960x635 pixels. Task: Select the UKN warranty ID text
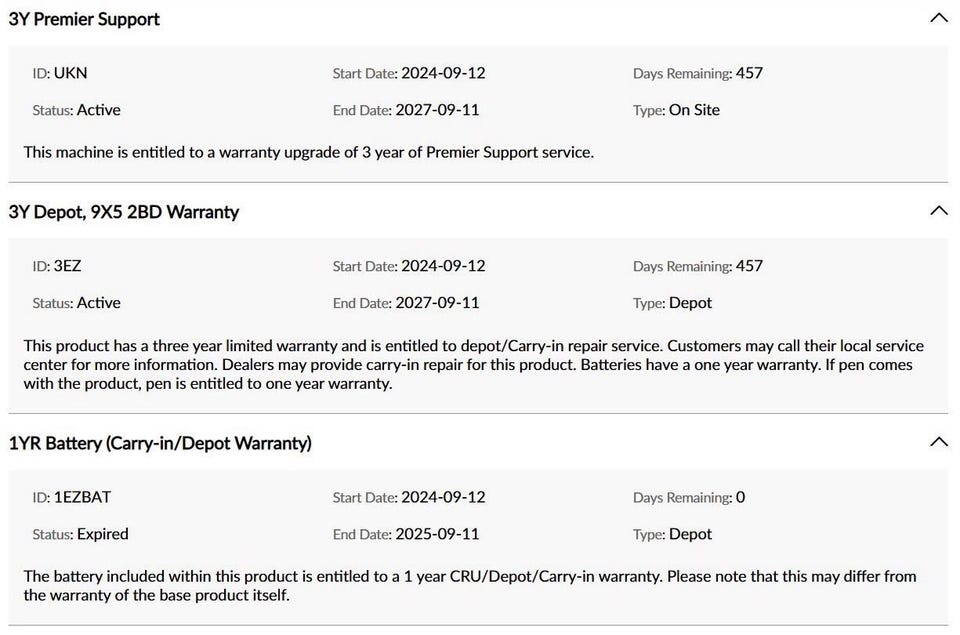pyautogui.click(x=70, y=73)
